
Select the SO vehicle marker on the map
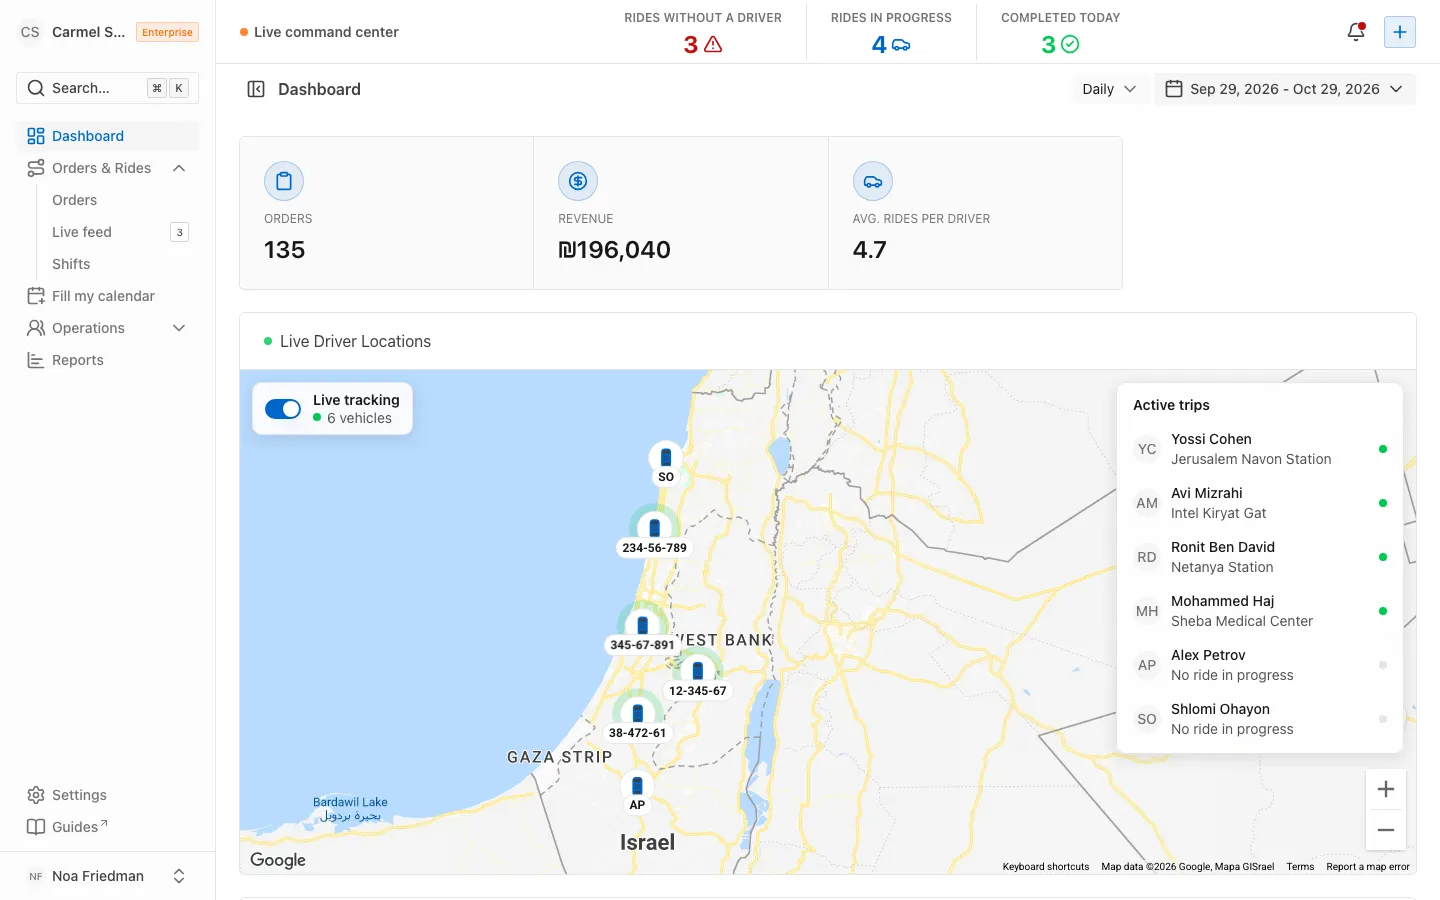[x=666, y=463]
